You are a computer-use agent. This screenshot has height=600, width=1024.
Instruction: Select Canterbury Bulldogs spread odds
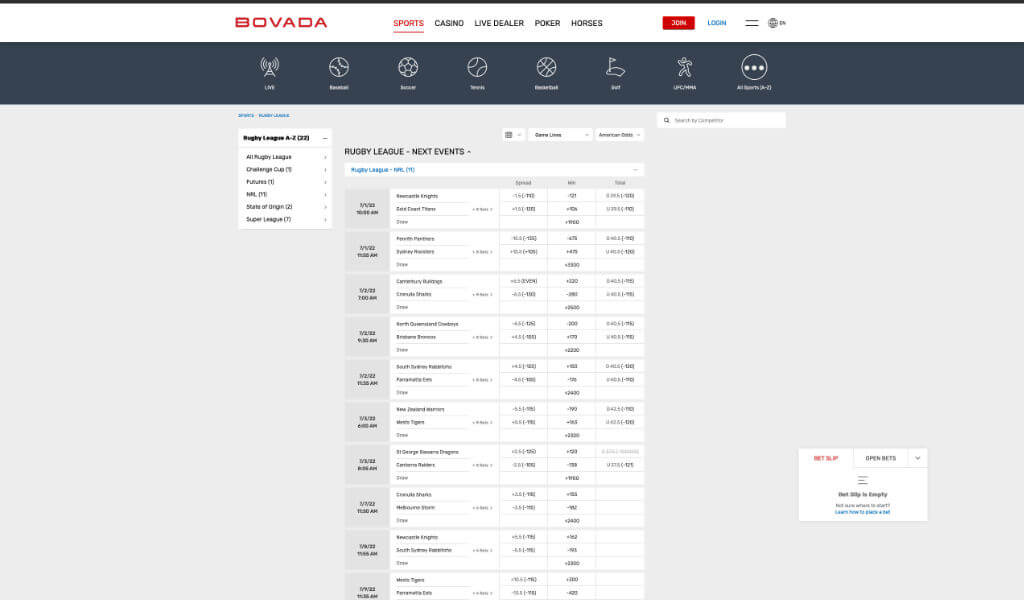pos(523,281)
